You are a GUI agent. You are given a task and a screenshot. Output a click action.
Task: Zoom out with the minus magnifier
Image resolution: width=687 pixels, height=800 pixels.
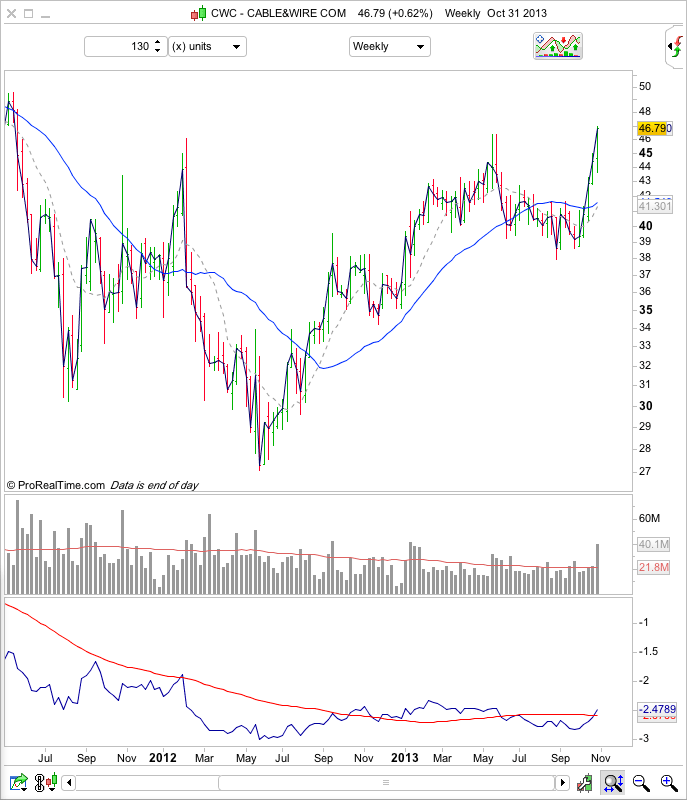(641, 782)
